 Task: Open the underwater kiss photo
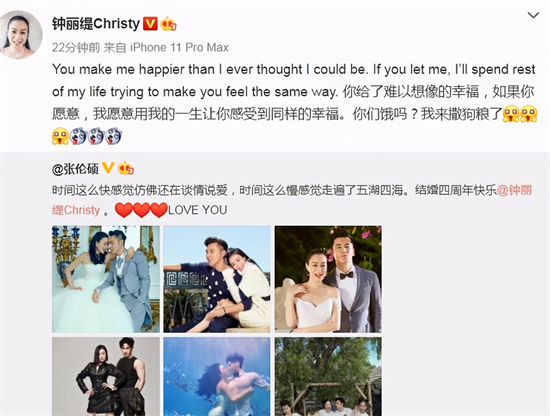click(x=217, y=377)
